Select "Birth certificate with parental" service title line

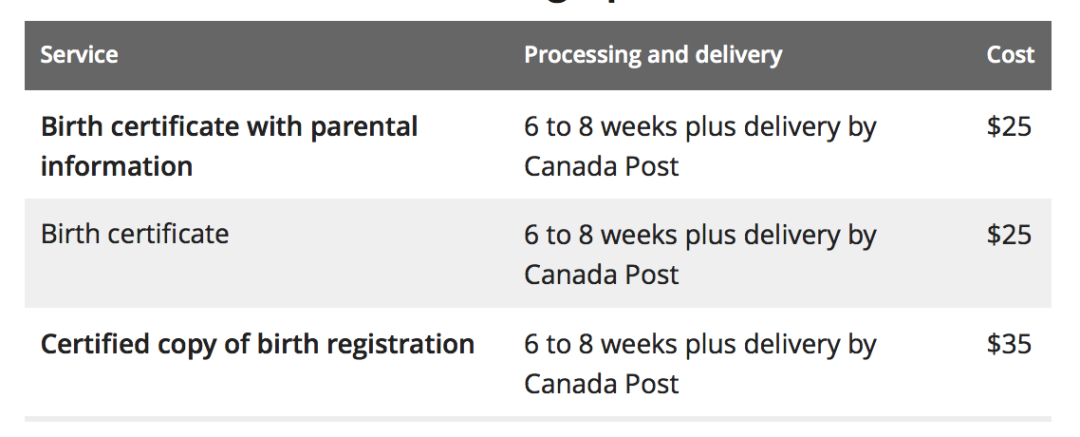tap(229, 128)
